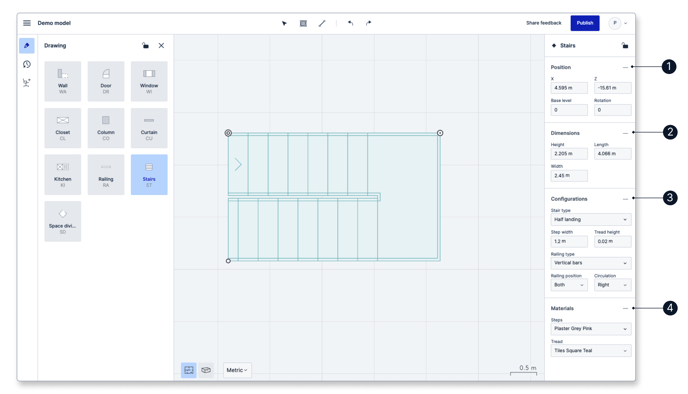
Task: Choose the Door drawing tool
Action: coord(106,81)
